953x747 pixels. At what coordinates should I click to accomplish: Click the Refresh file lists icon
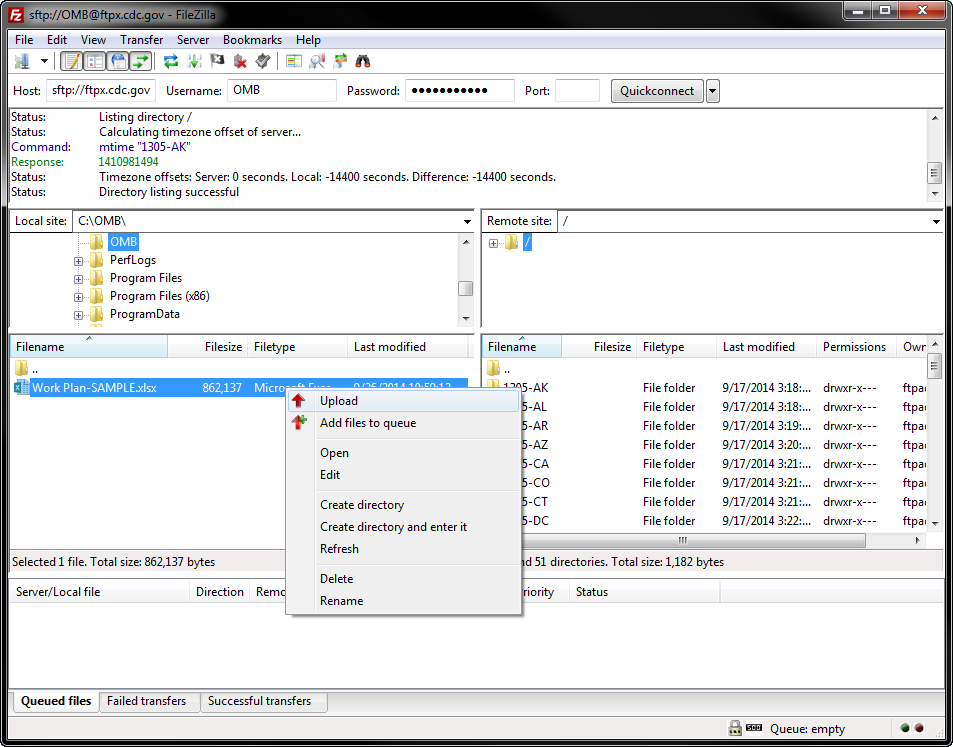coord(171,62)
